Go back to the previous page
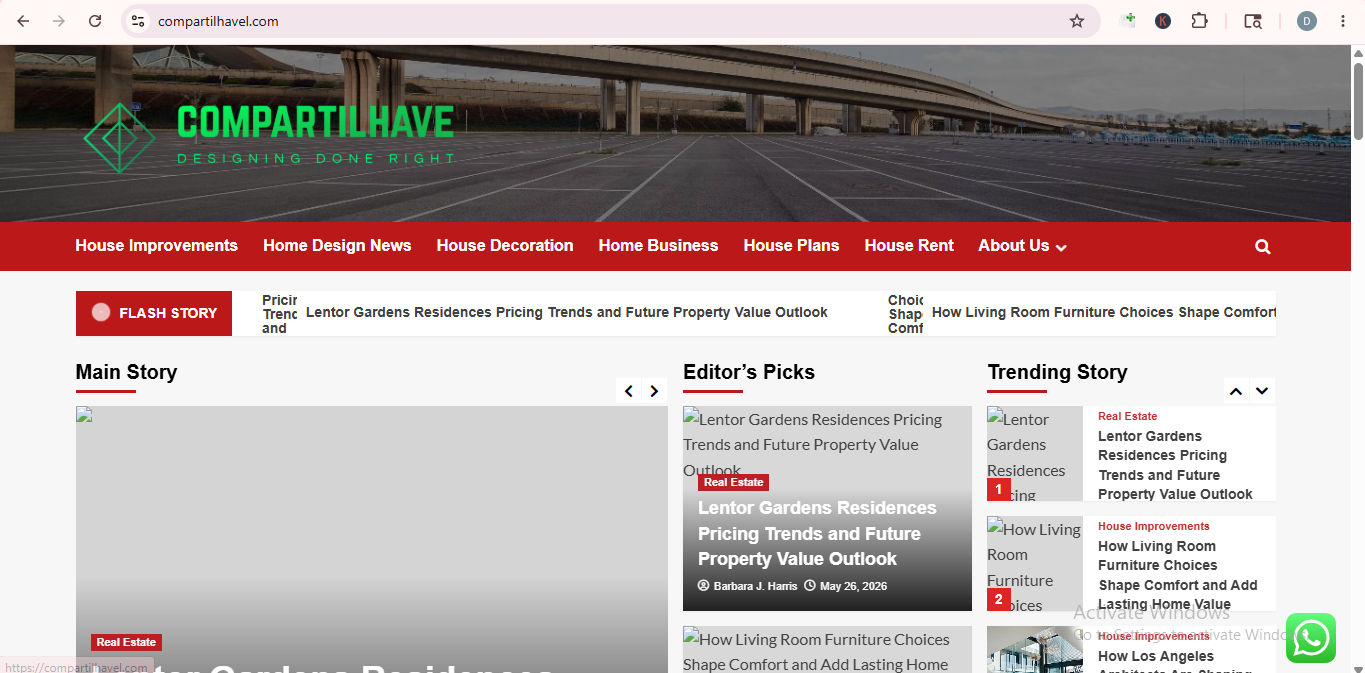Screen dimensions: 1365x673 (23, 21)
